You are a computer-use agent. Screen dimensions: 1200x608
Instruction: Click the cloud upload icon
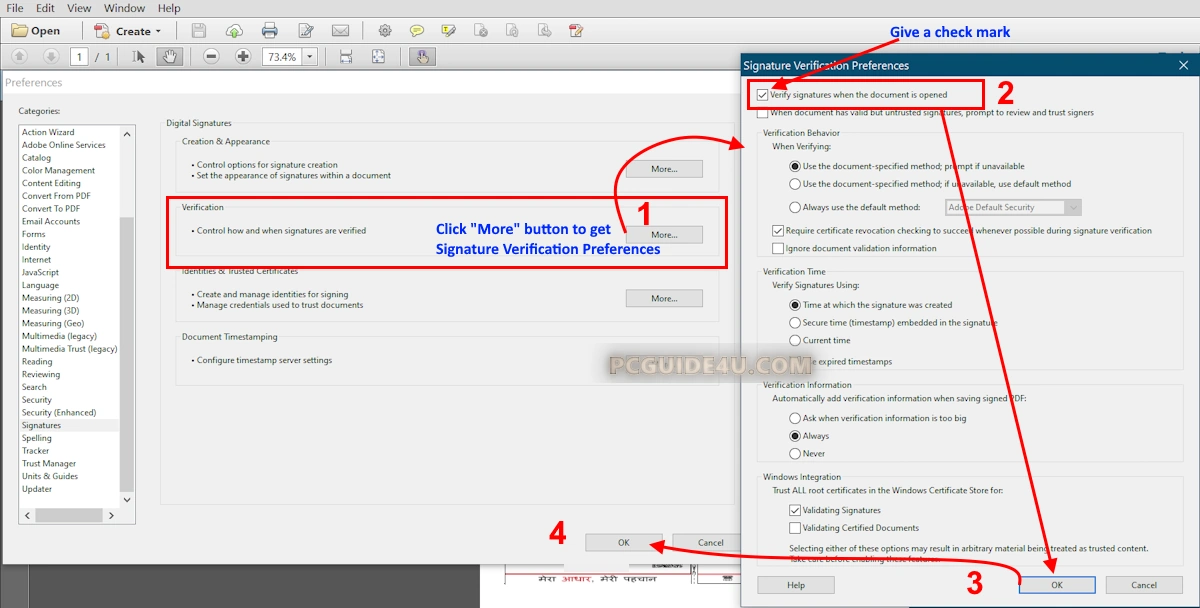(234, 31)
